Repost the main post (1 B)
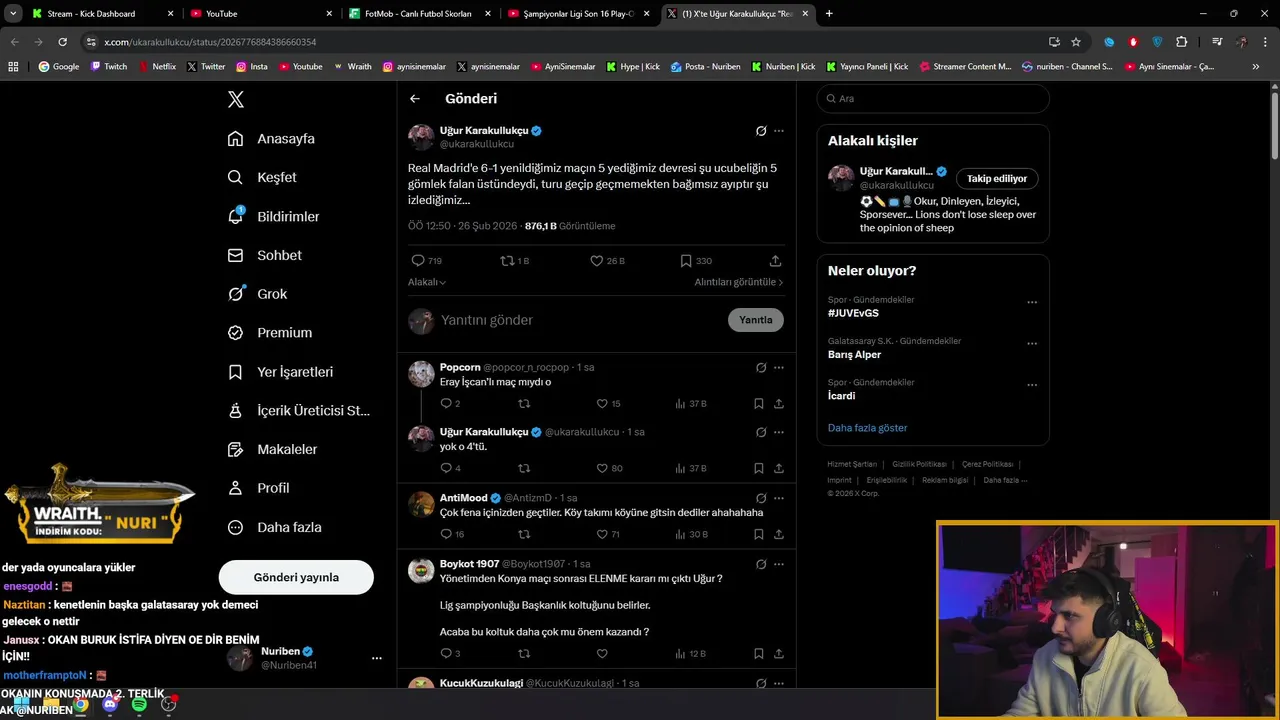Viewport: 1280px width, 720px height. pos(514,261)
